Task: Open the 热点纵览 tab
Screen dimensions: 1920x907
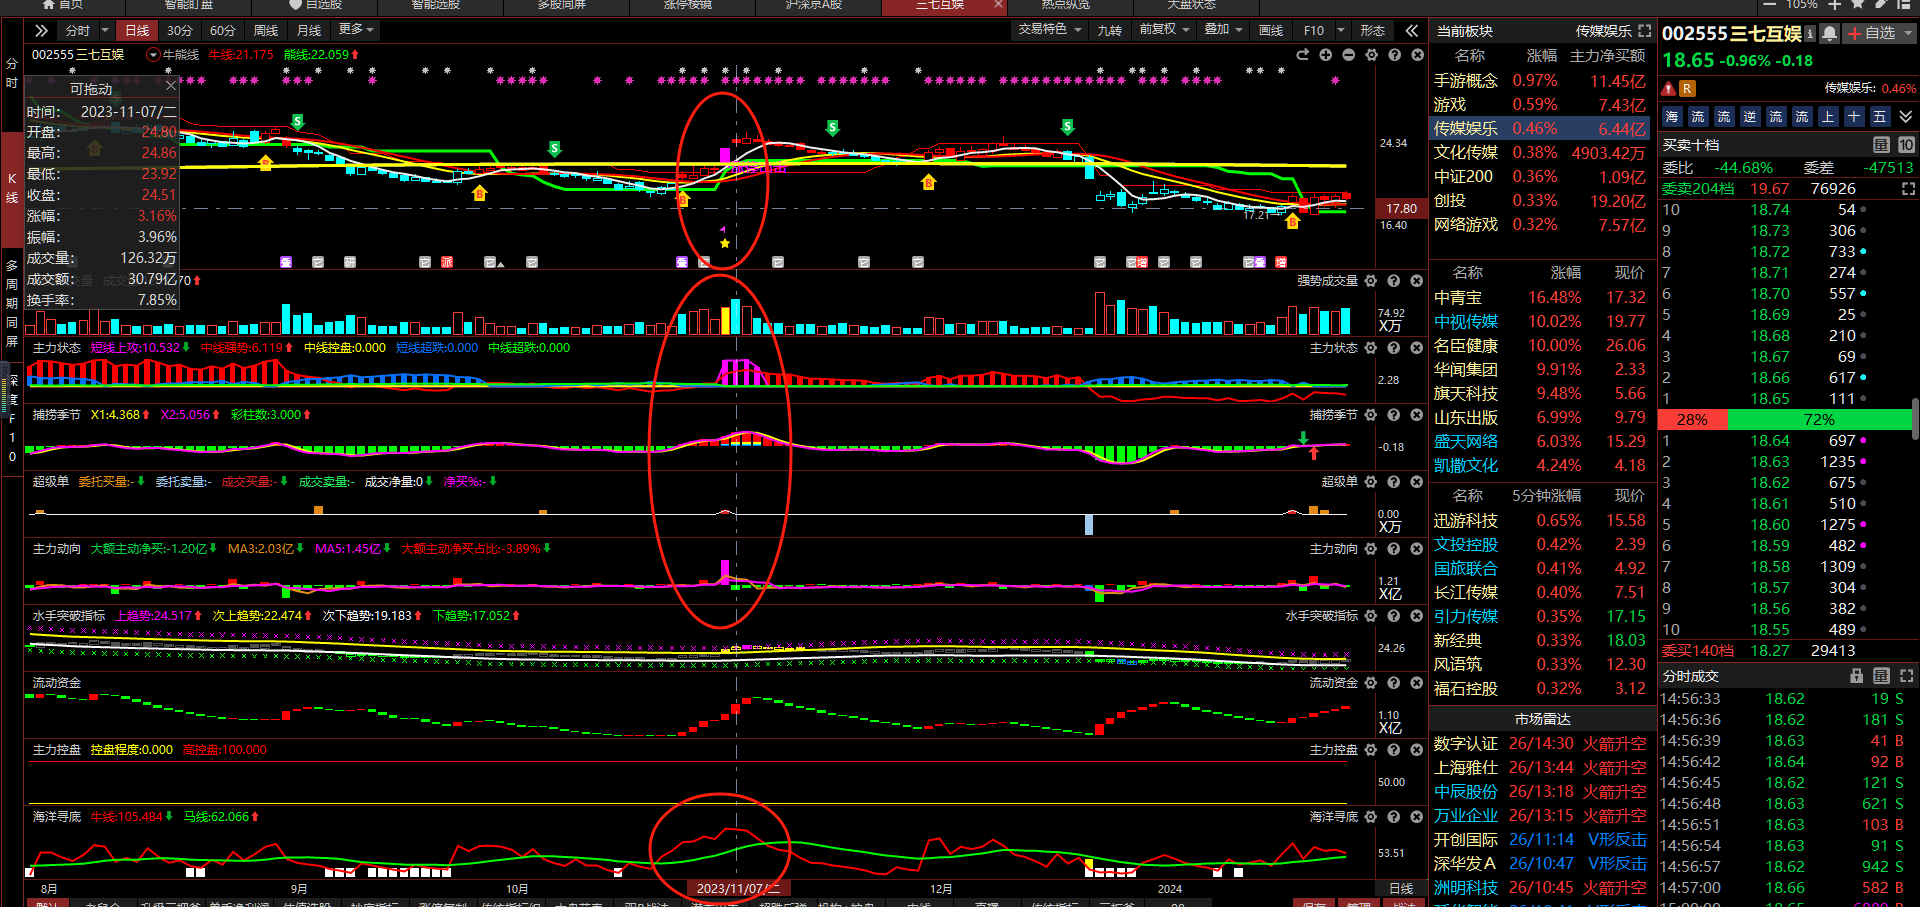Action: [1066, 5]
